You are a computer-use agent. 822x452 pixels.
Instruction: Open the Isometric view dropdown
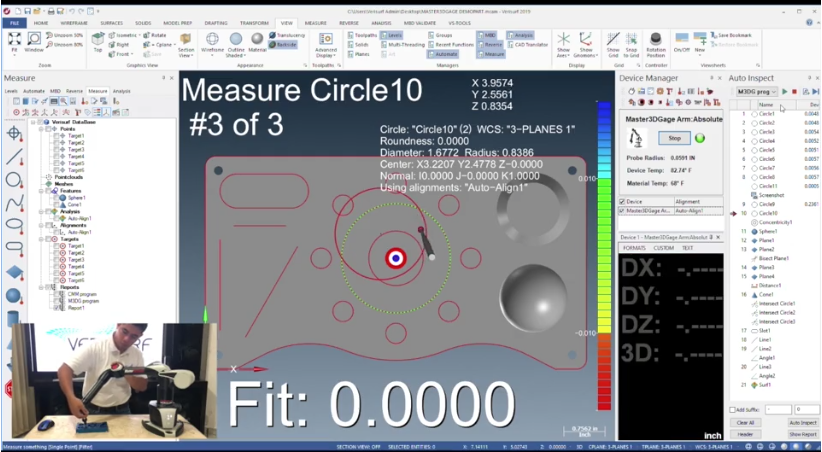[x=124, y=35]
